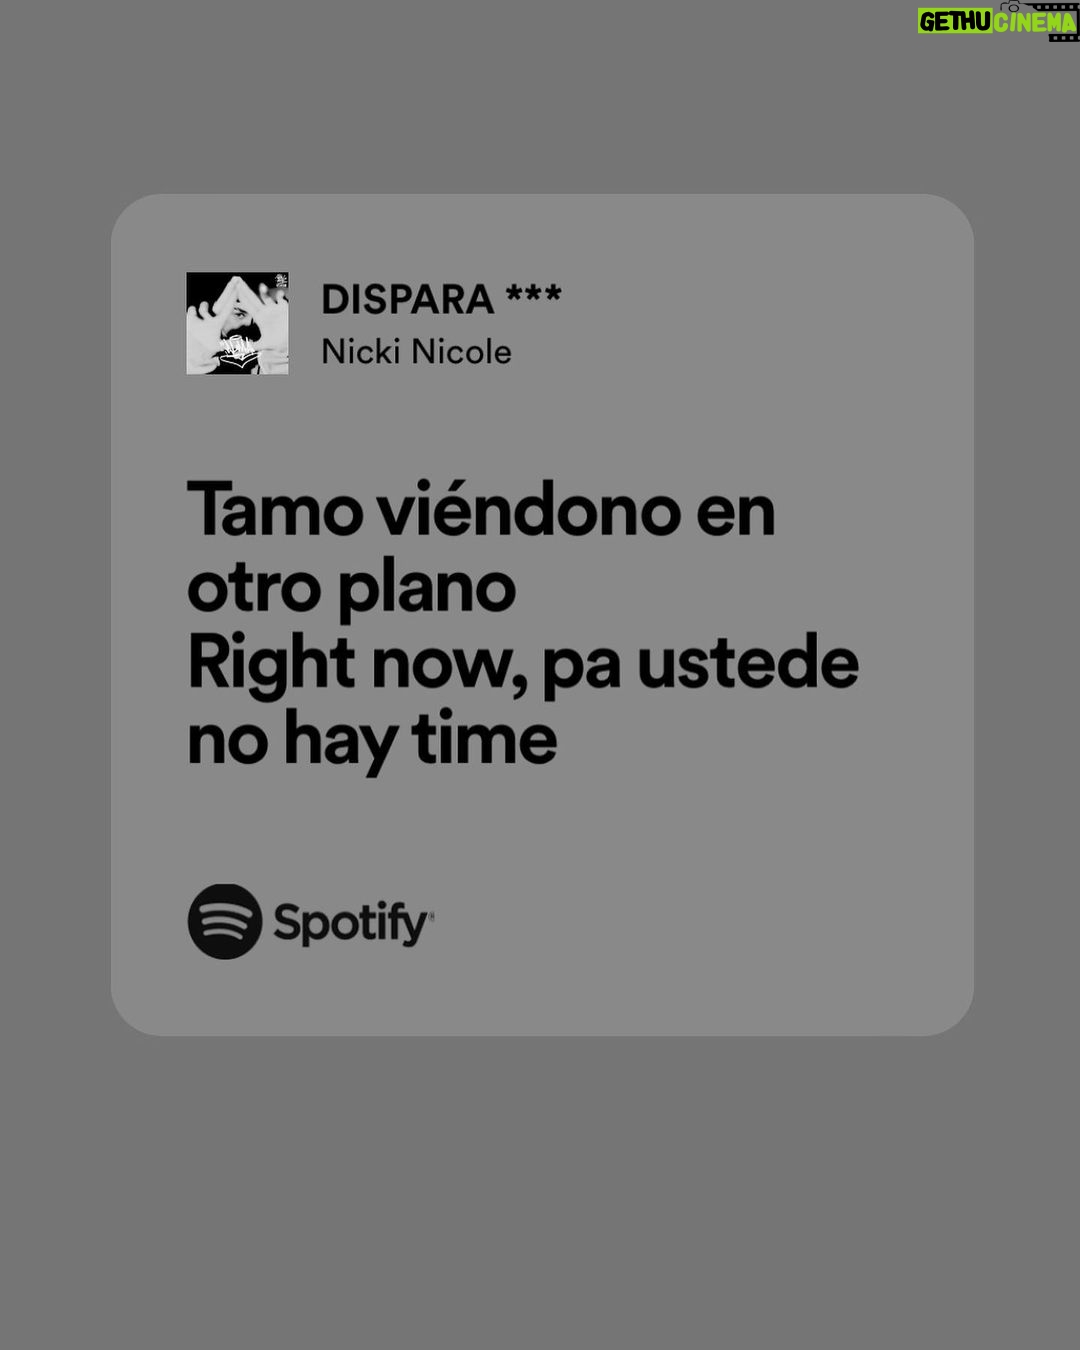1080x1350 pixels.
Task: Select the song title DISPARA ***
Action: click(x=441, y=298)
